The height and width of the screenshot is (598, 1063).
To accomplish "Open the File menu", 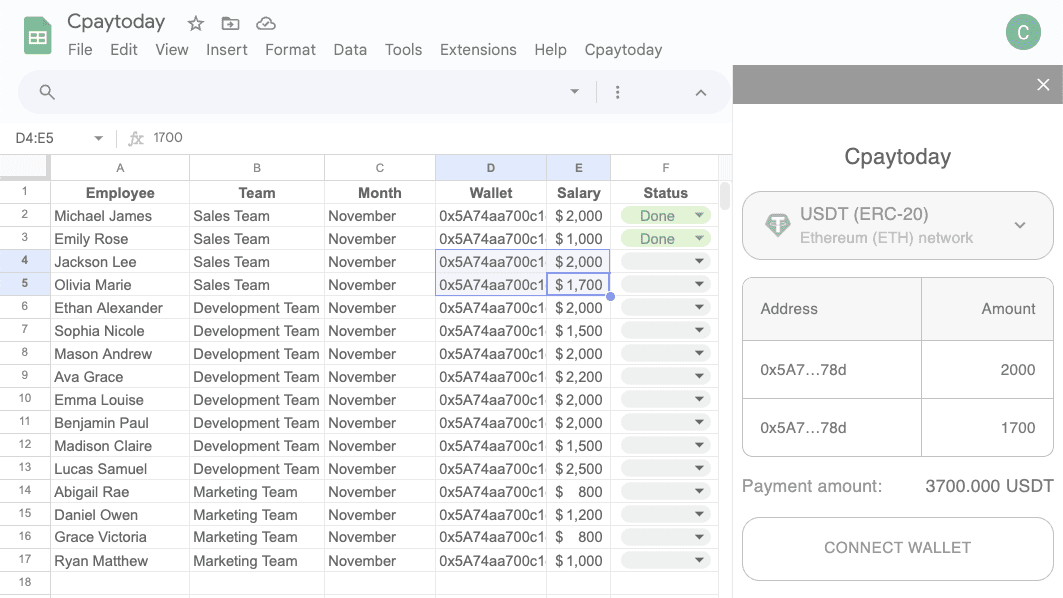I will tap(80, 49).
